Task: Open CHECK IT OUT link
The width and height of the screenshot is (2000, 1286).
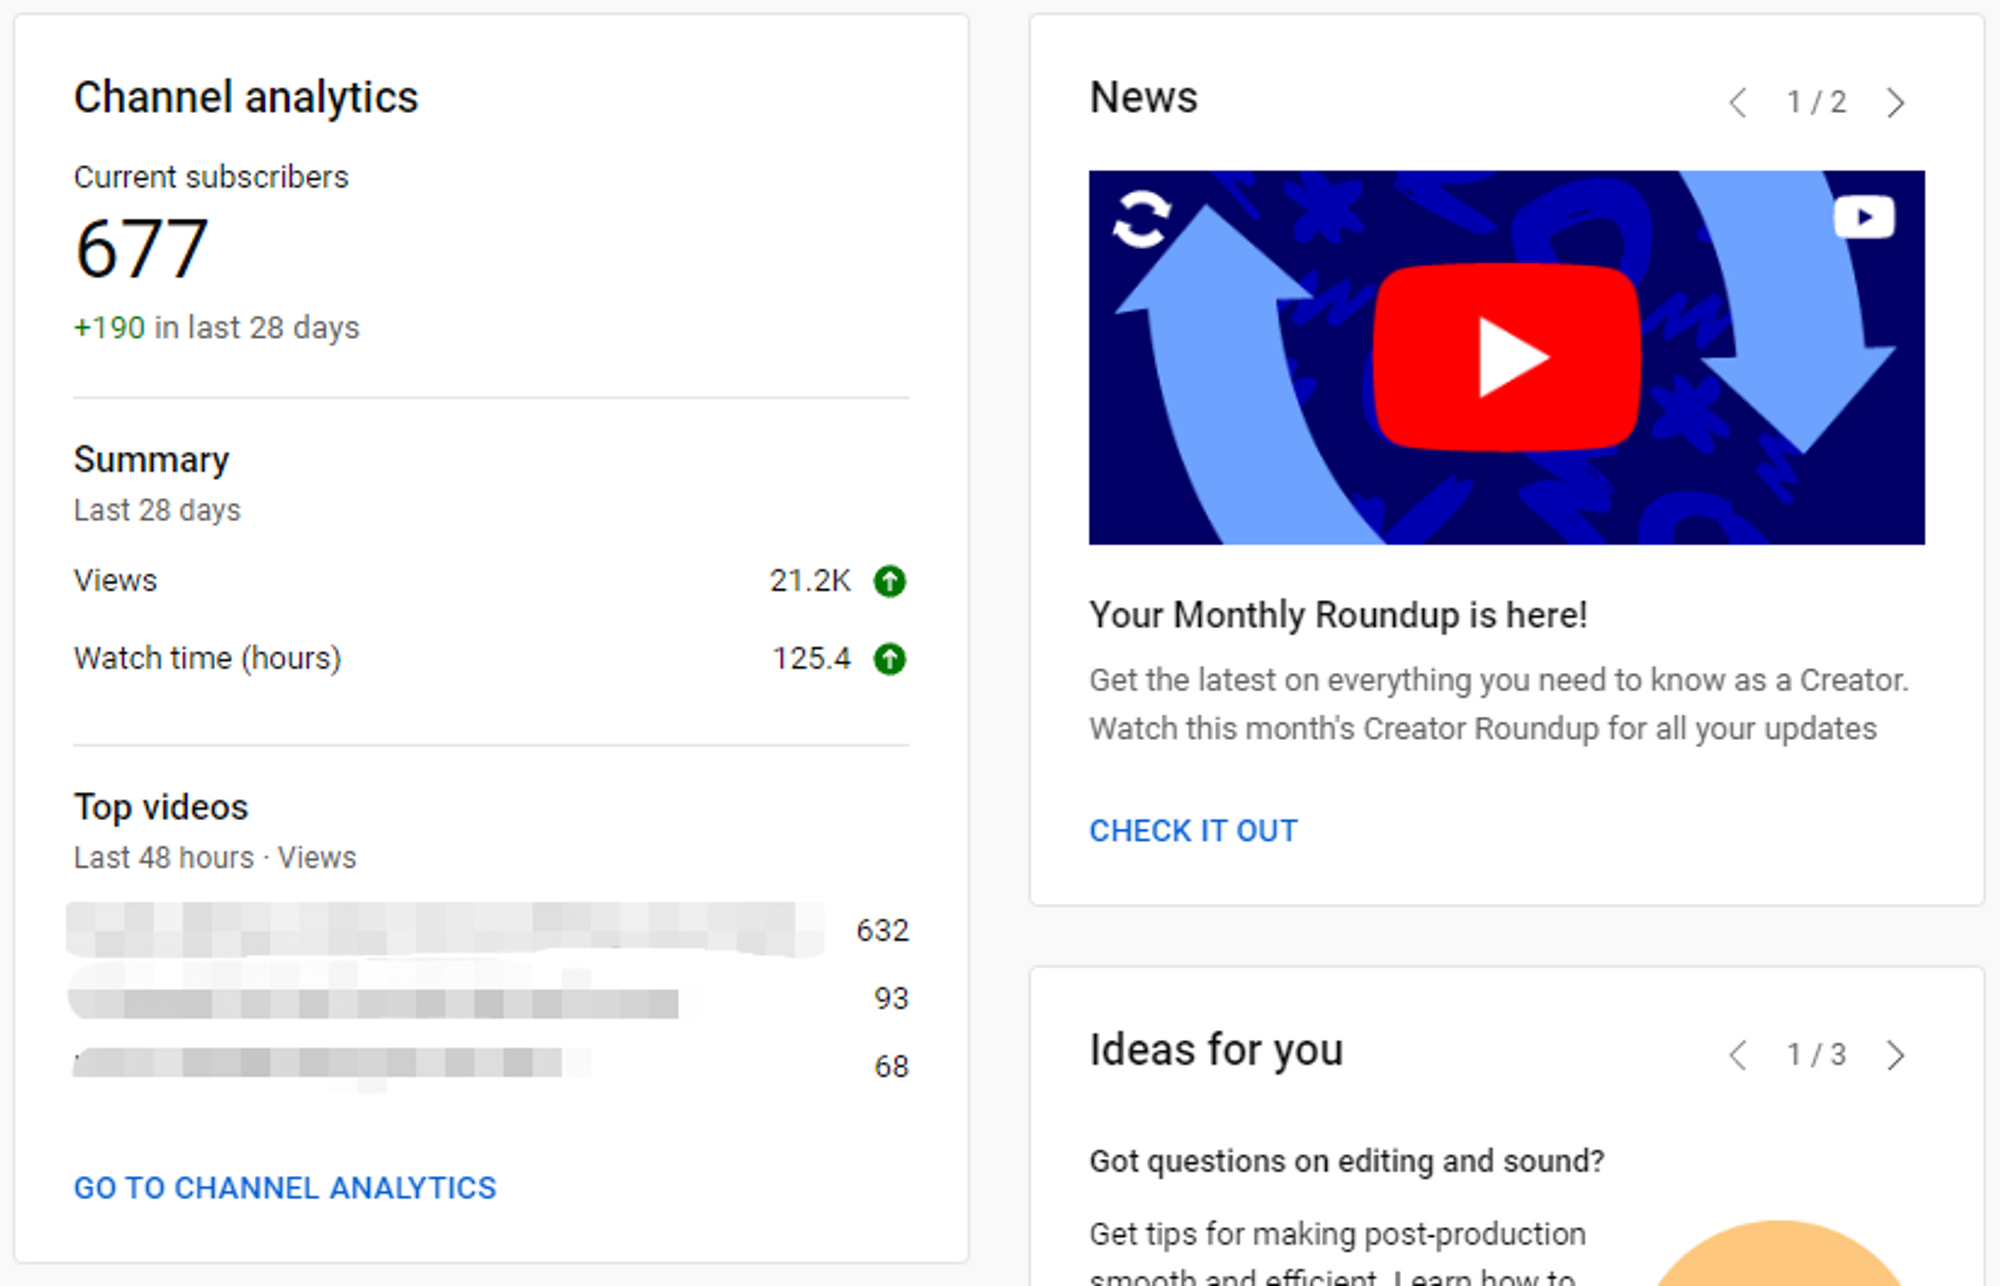Action: 1193,831
